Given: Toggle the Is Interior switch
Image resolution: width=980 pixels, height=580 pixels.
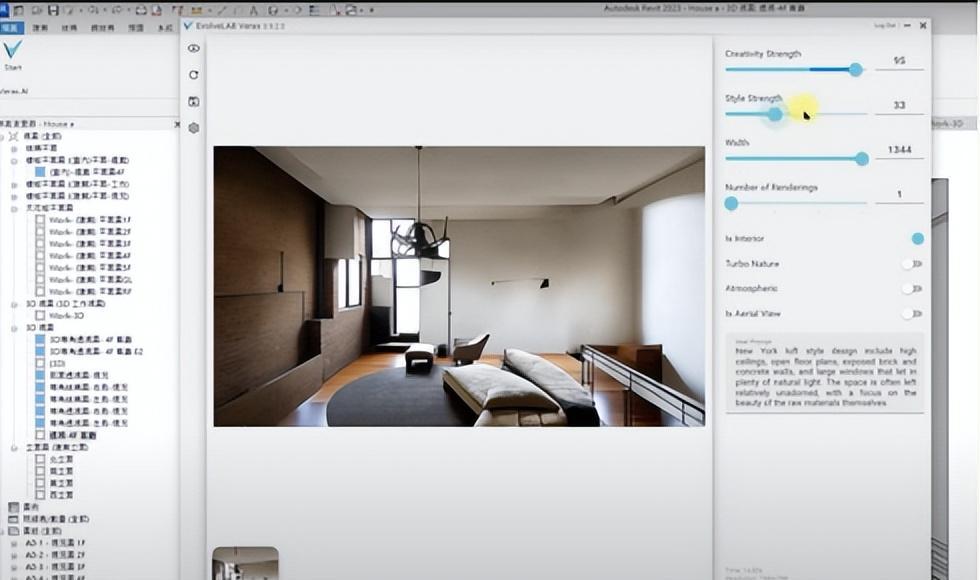Looking at the screenshot, I should pos(917,238).
